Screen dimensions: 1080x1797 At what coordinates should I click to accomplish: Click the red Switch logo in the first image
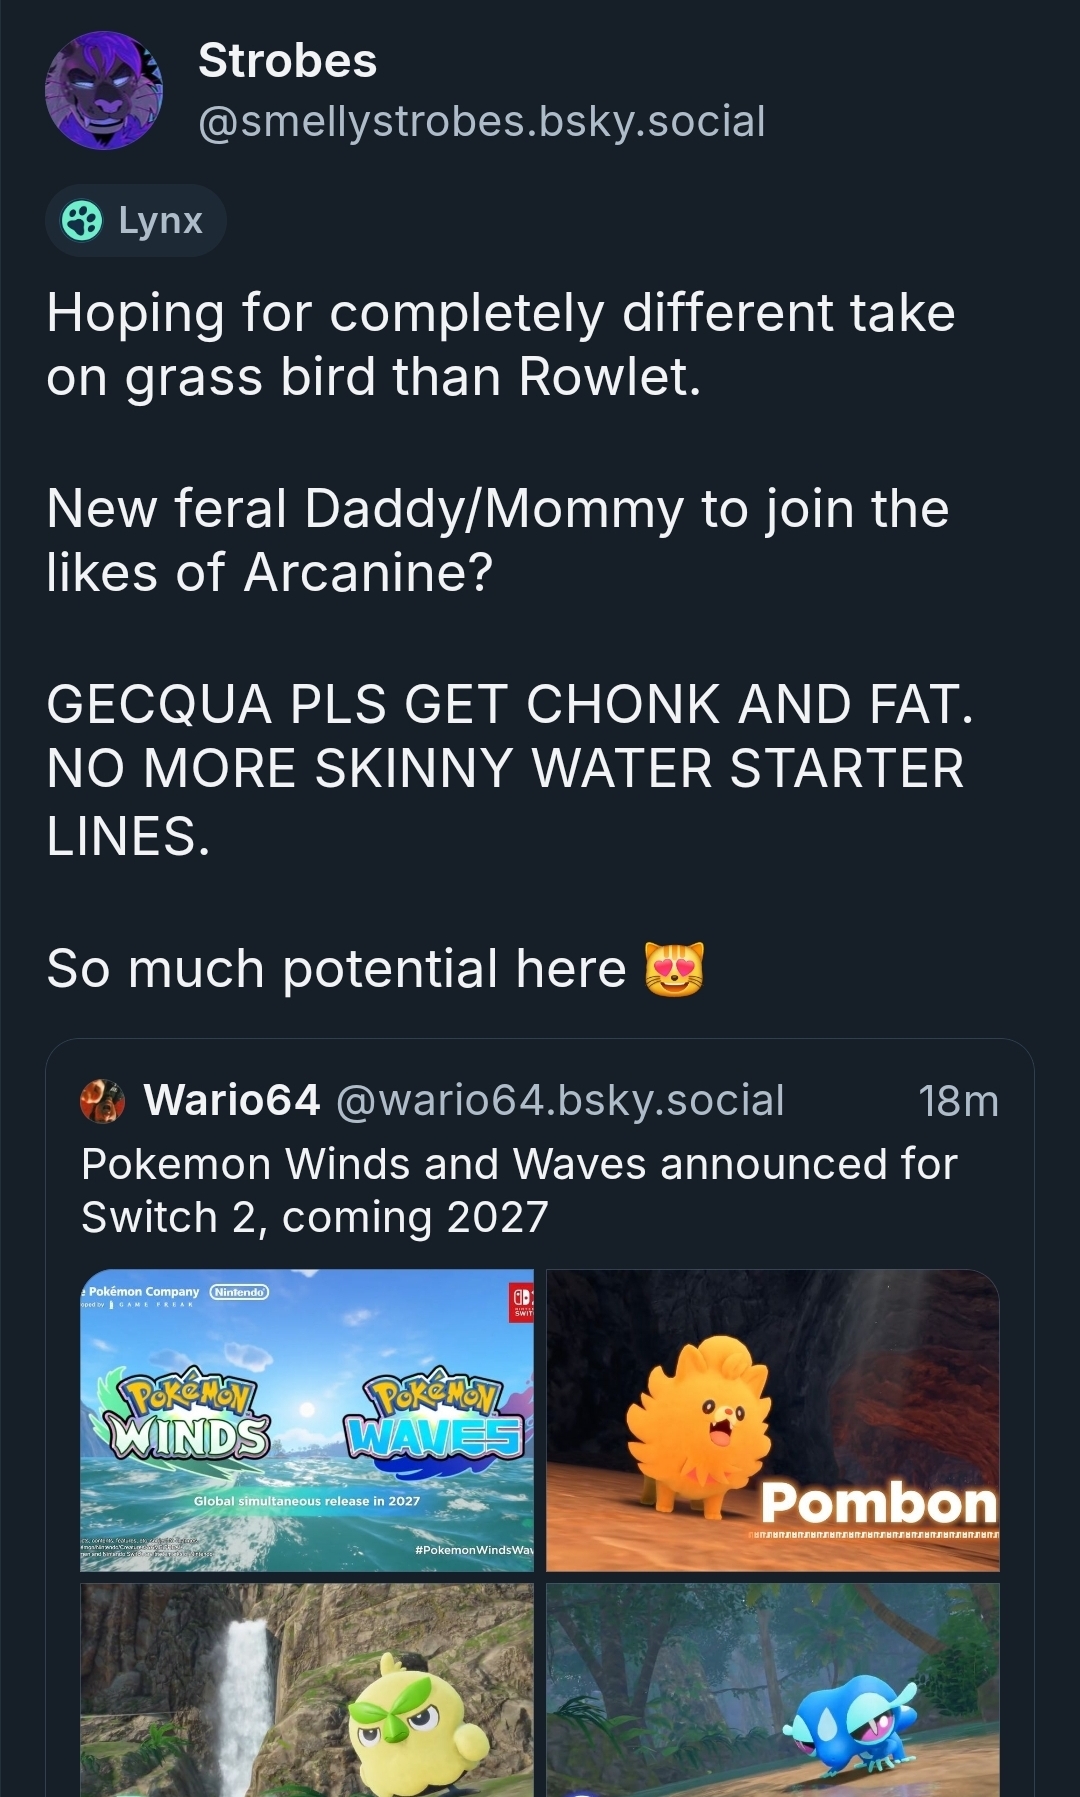pos(522,1302)
